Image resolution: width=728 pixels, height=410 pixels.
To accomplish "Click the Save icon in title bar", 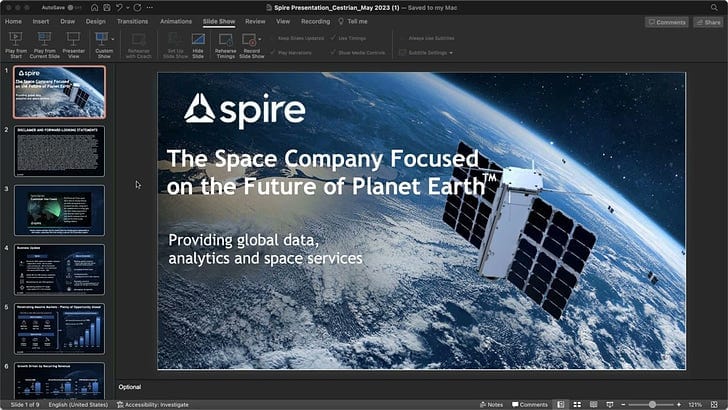I will coord(107,7).
